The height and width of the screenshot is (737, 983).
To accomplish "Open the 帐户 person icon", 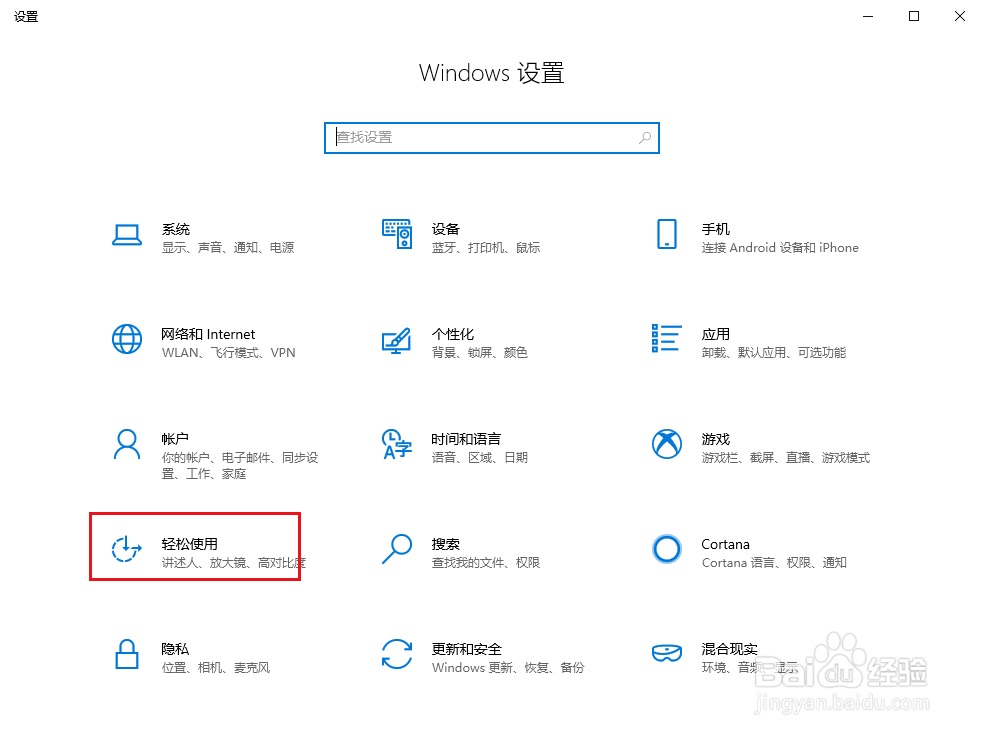I will pos(127,444).
